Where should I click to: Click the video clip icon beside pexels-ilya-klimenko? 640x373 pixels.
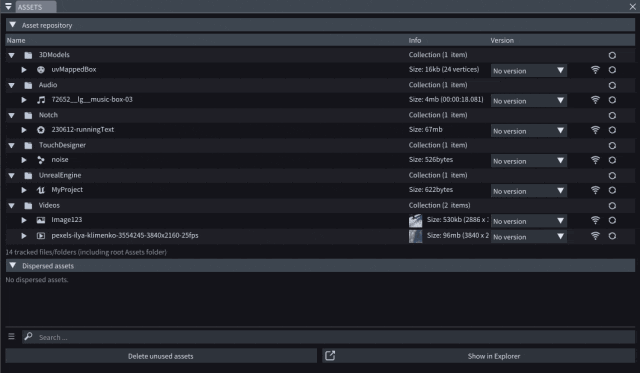tap(41, 235)
